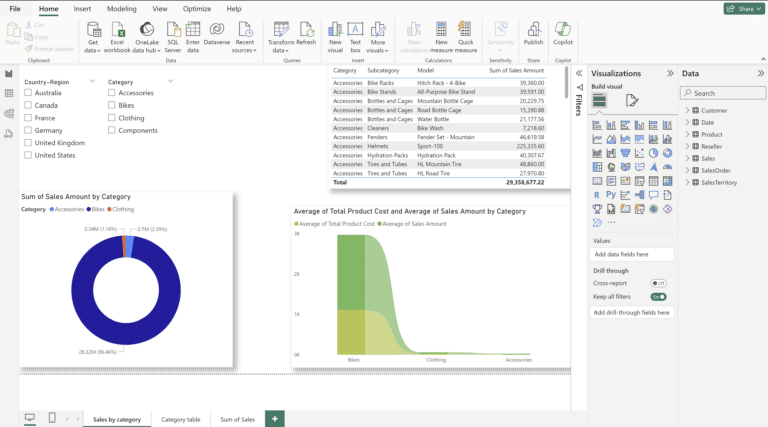Check the Accessories category checkbox
Viewport: 768px width, 427px height.
pyautogui.click(x=112, y=93)
